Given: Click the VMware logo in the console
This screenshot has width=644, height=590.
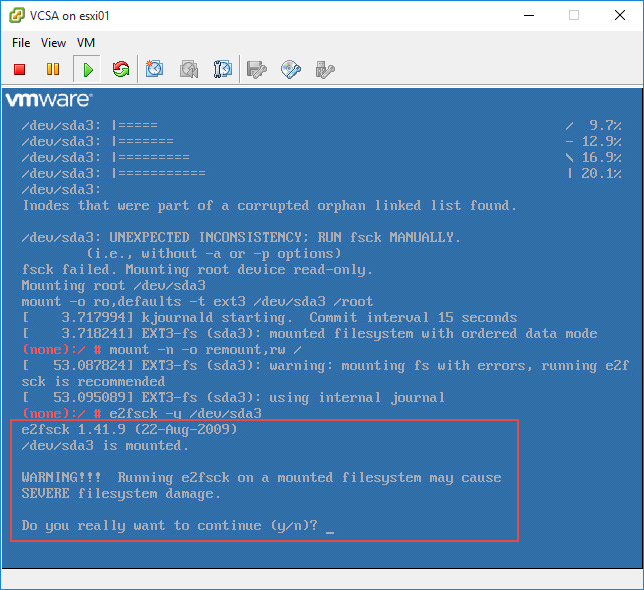Looking at the screenshot, I should [49, 100].
